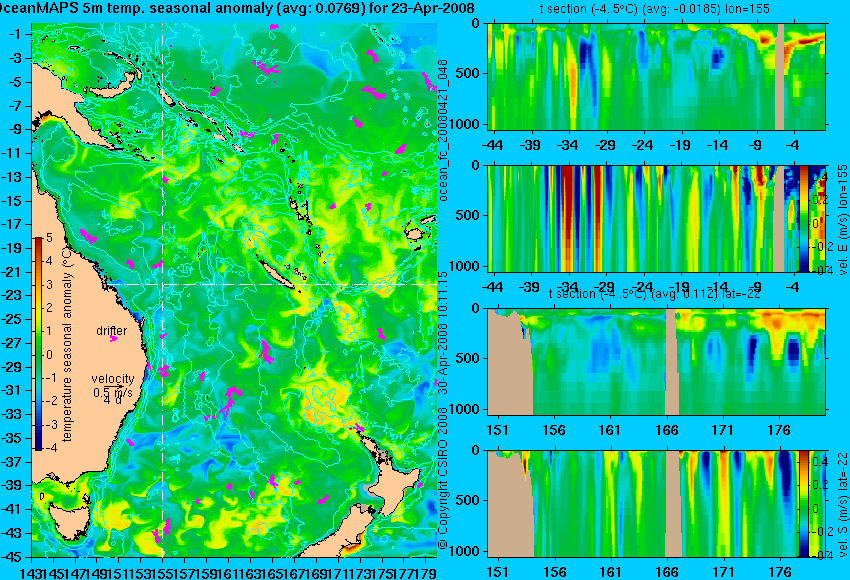Click '1000' depth tick on vel. E section
Viewport: 850px width, 580px height.
[x=465, y=266]
